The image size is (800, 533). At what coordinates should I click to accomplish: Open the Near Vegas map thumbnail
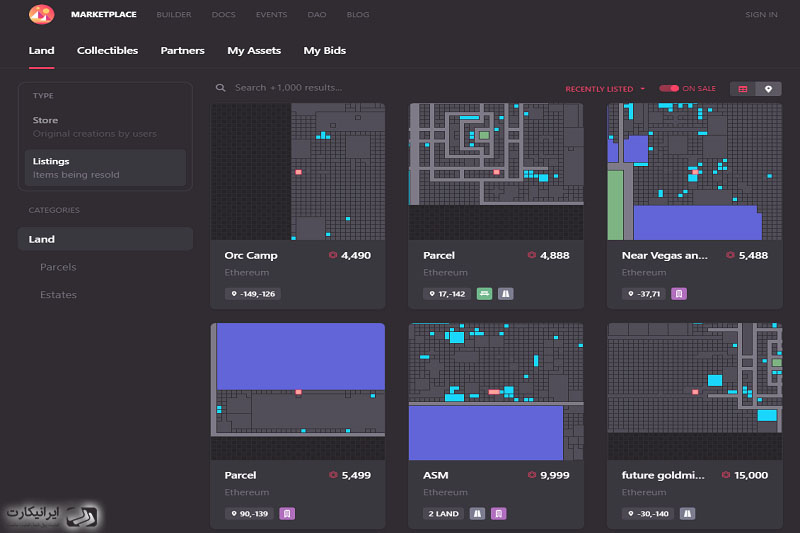[x=694, y=171]
